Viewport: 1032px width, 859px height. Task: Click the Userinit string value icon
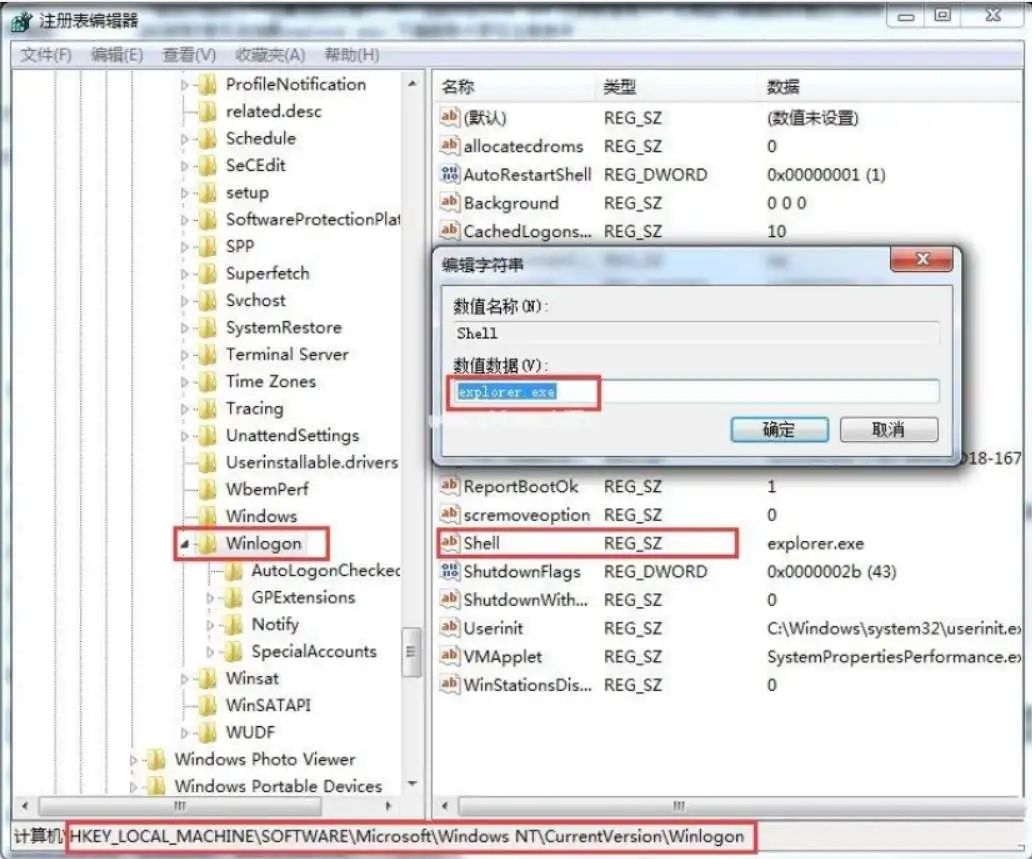pos(450,627)
